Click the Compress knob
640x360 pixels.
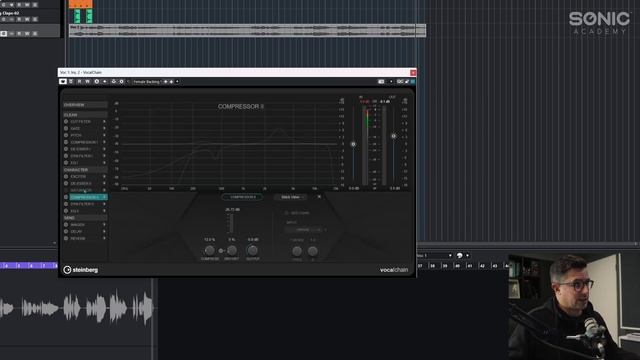tap(209, 250)
